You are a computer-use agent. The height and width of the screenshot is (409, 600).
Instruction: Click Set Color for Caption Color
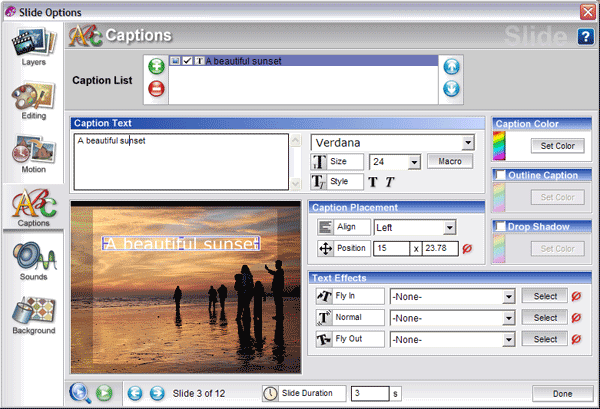(x=558, y=146)
